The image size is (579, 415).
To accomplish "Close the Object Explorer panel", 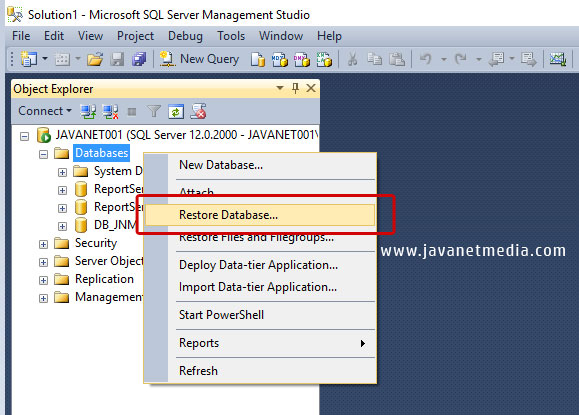I will coord(311,88).
